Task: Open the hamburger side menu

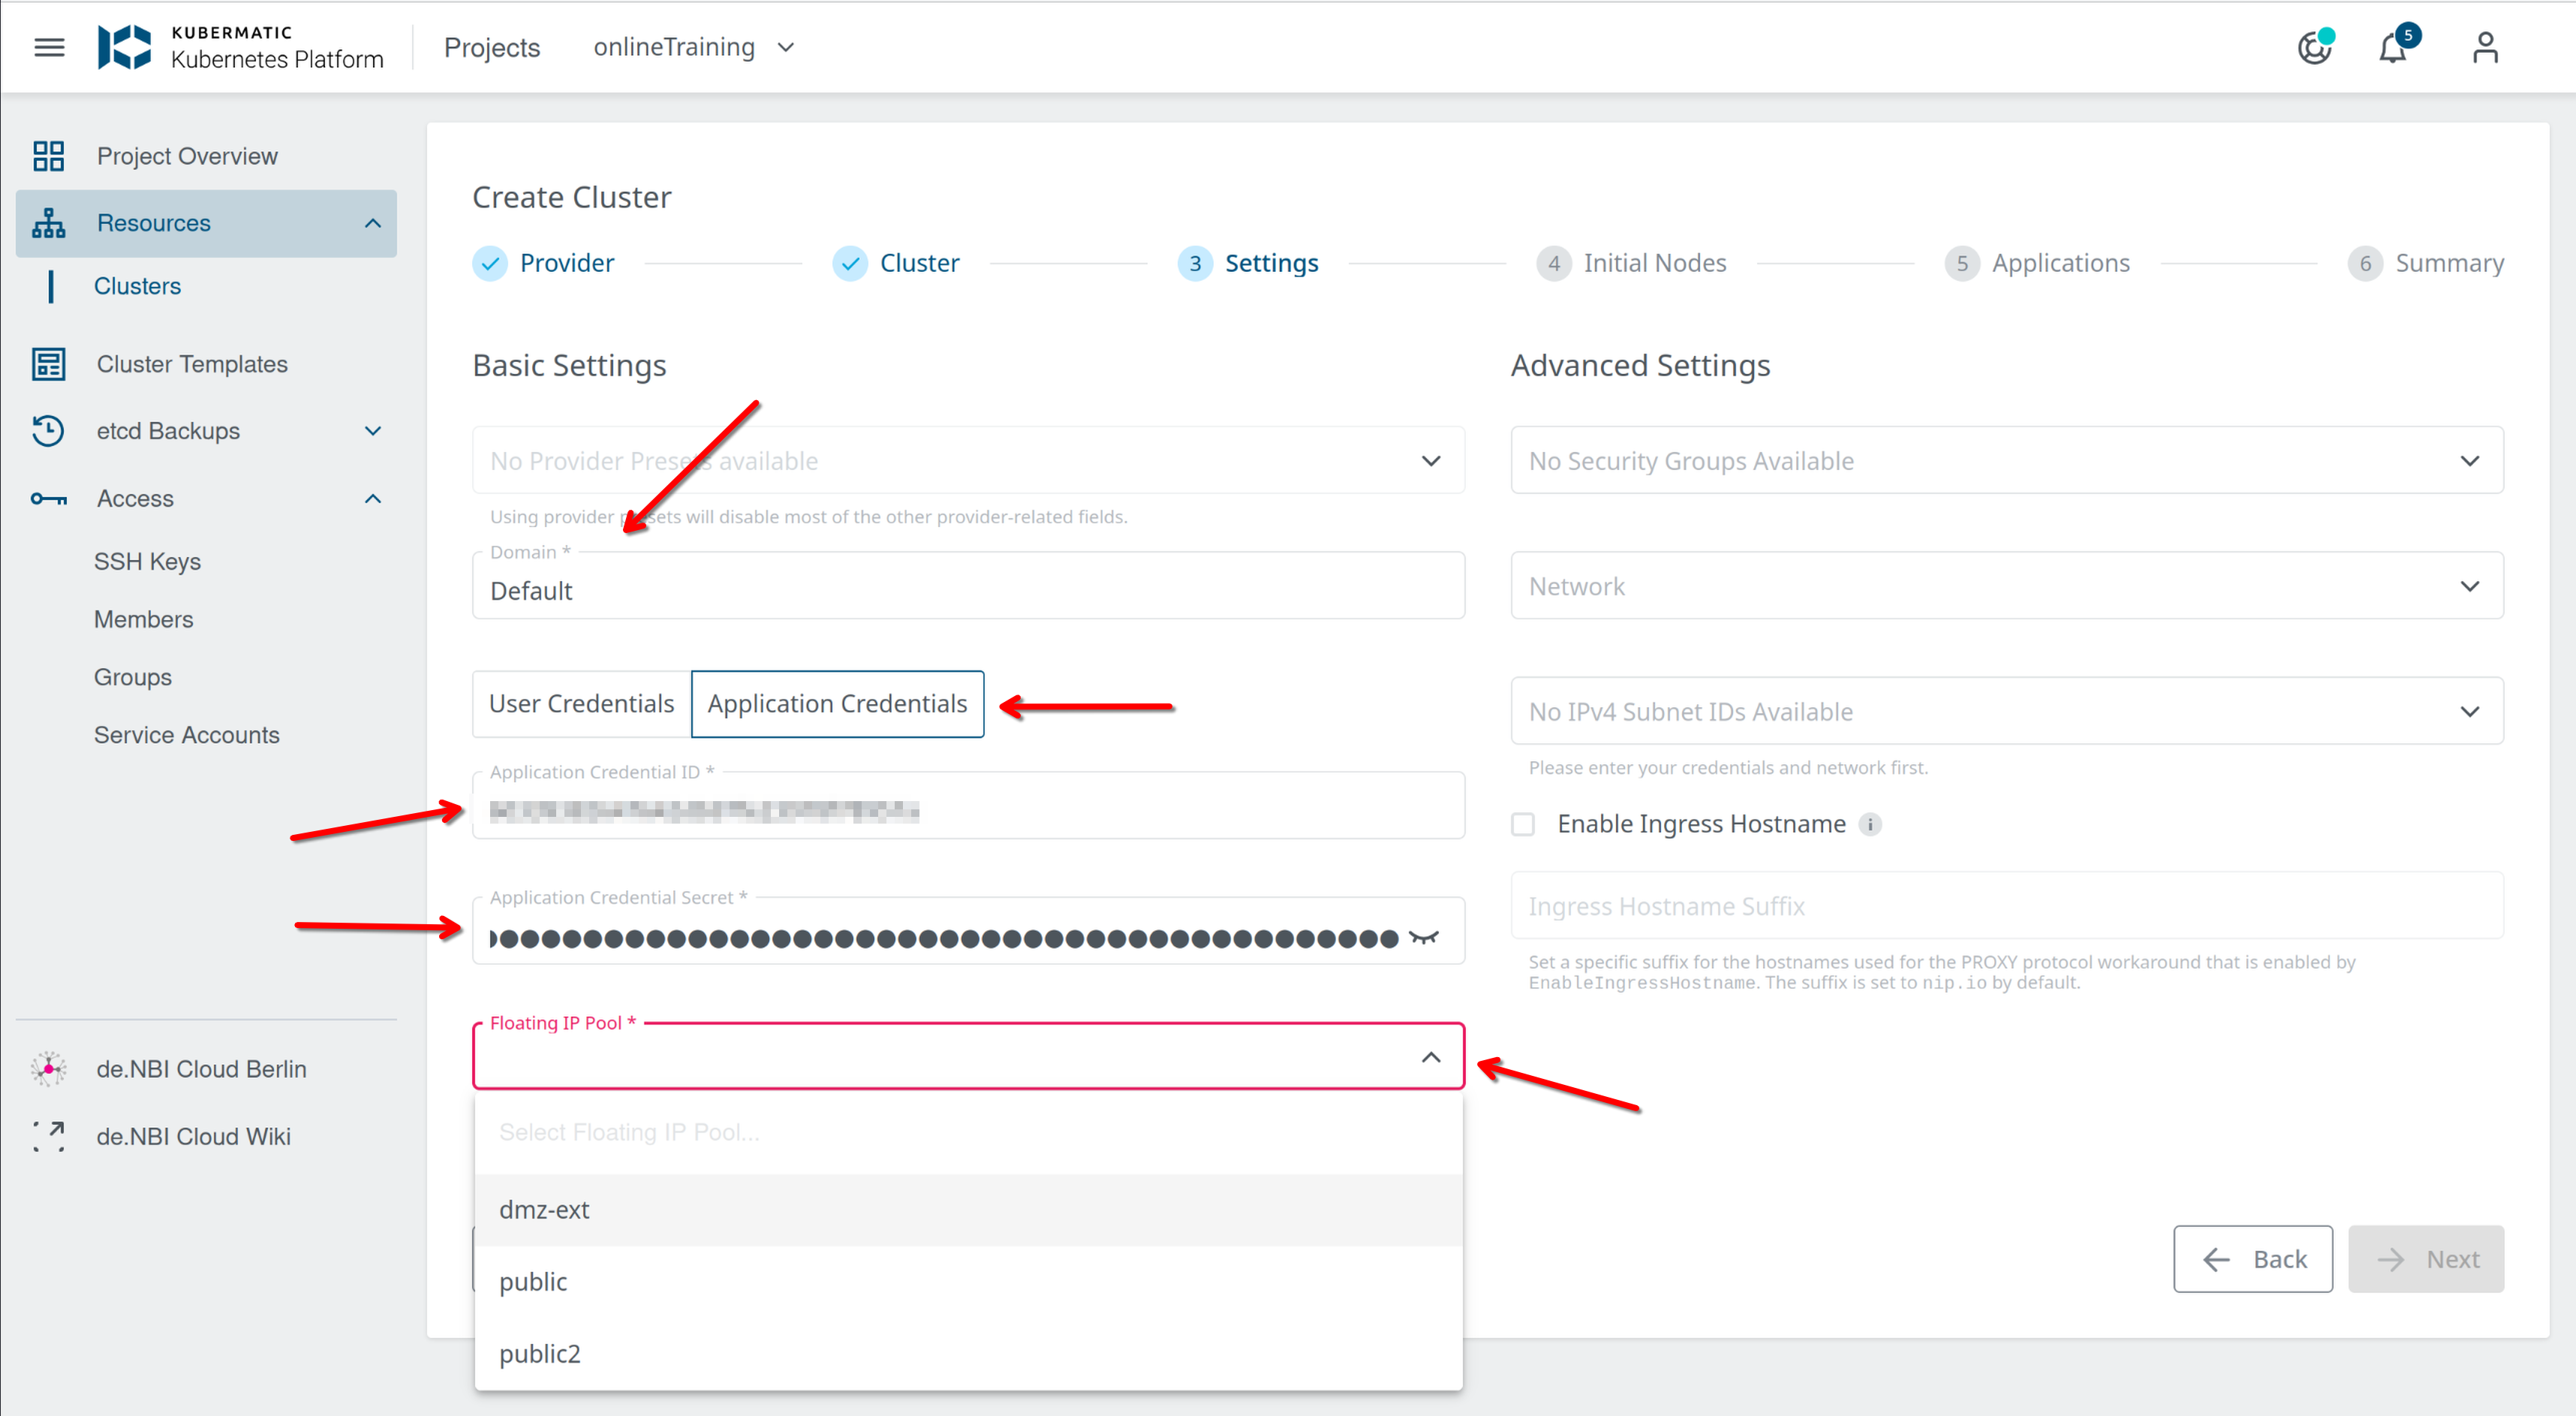Action: click(x=49, y=47)
